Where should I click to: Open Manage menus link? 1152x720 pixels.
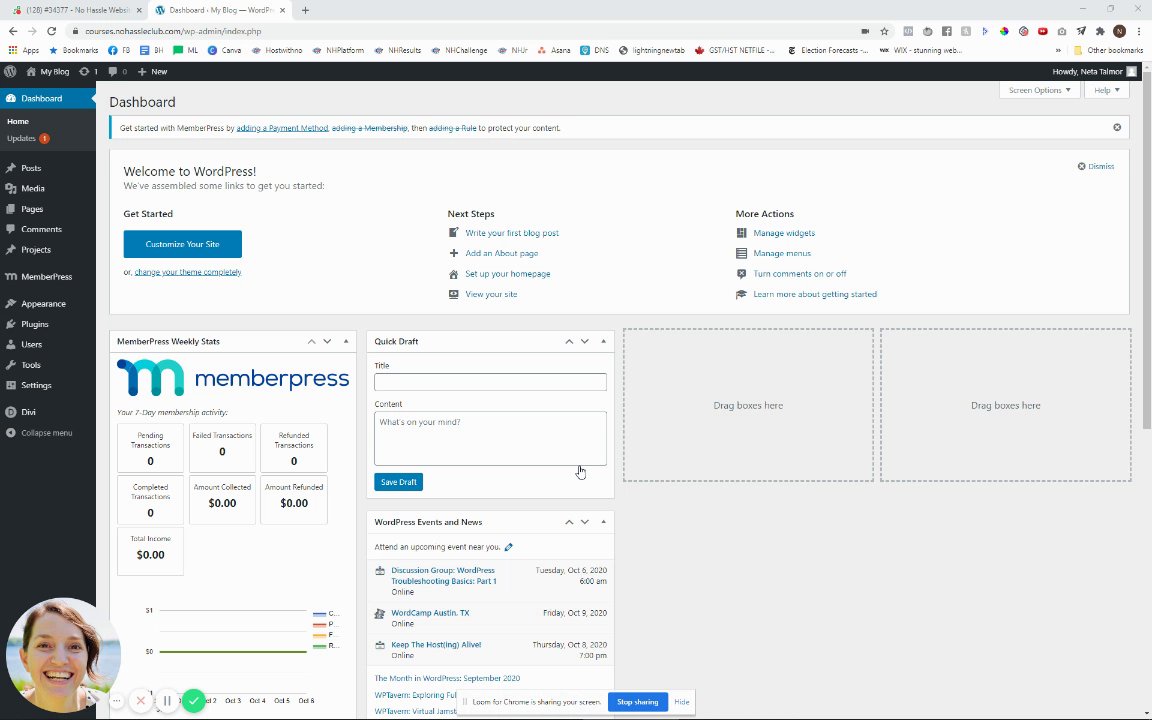[x=782, y=253]
